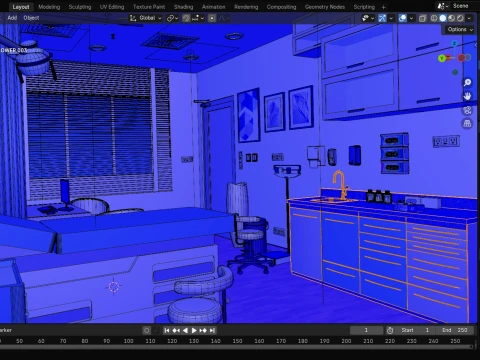Viewport: 480px width, 360px height.
Task: Open the Animation workspace tab
Action: [x=213, y=7]
